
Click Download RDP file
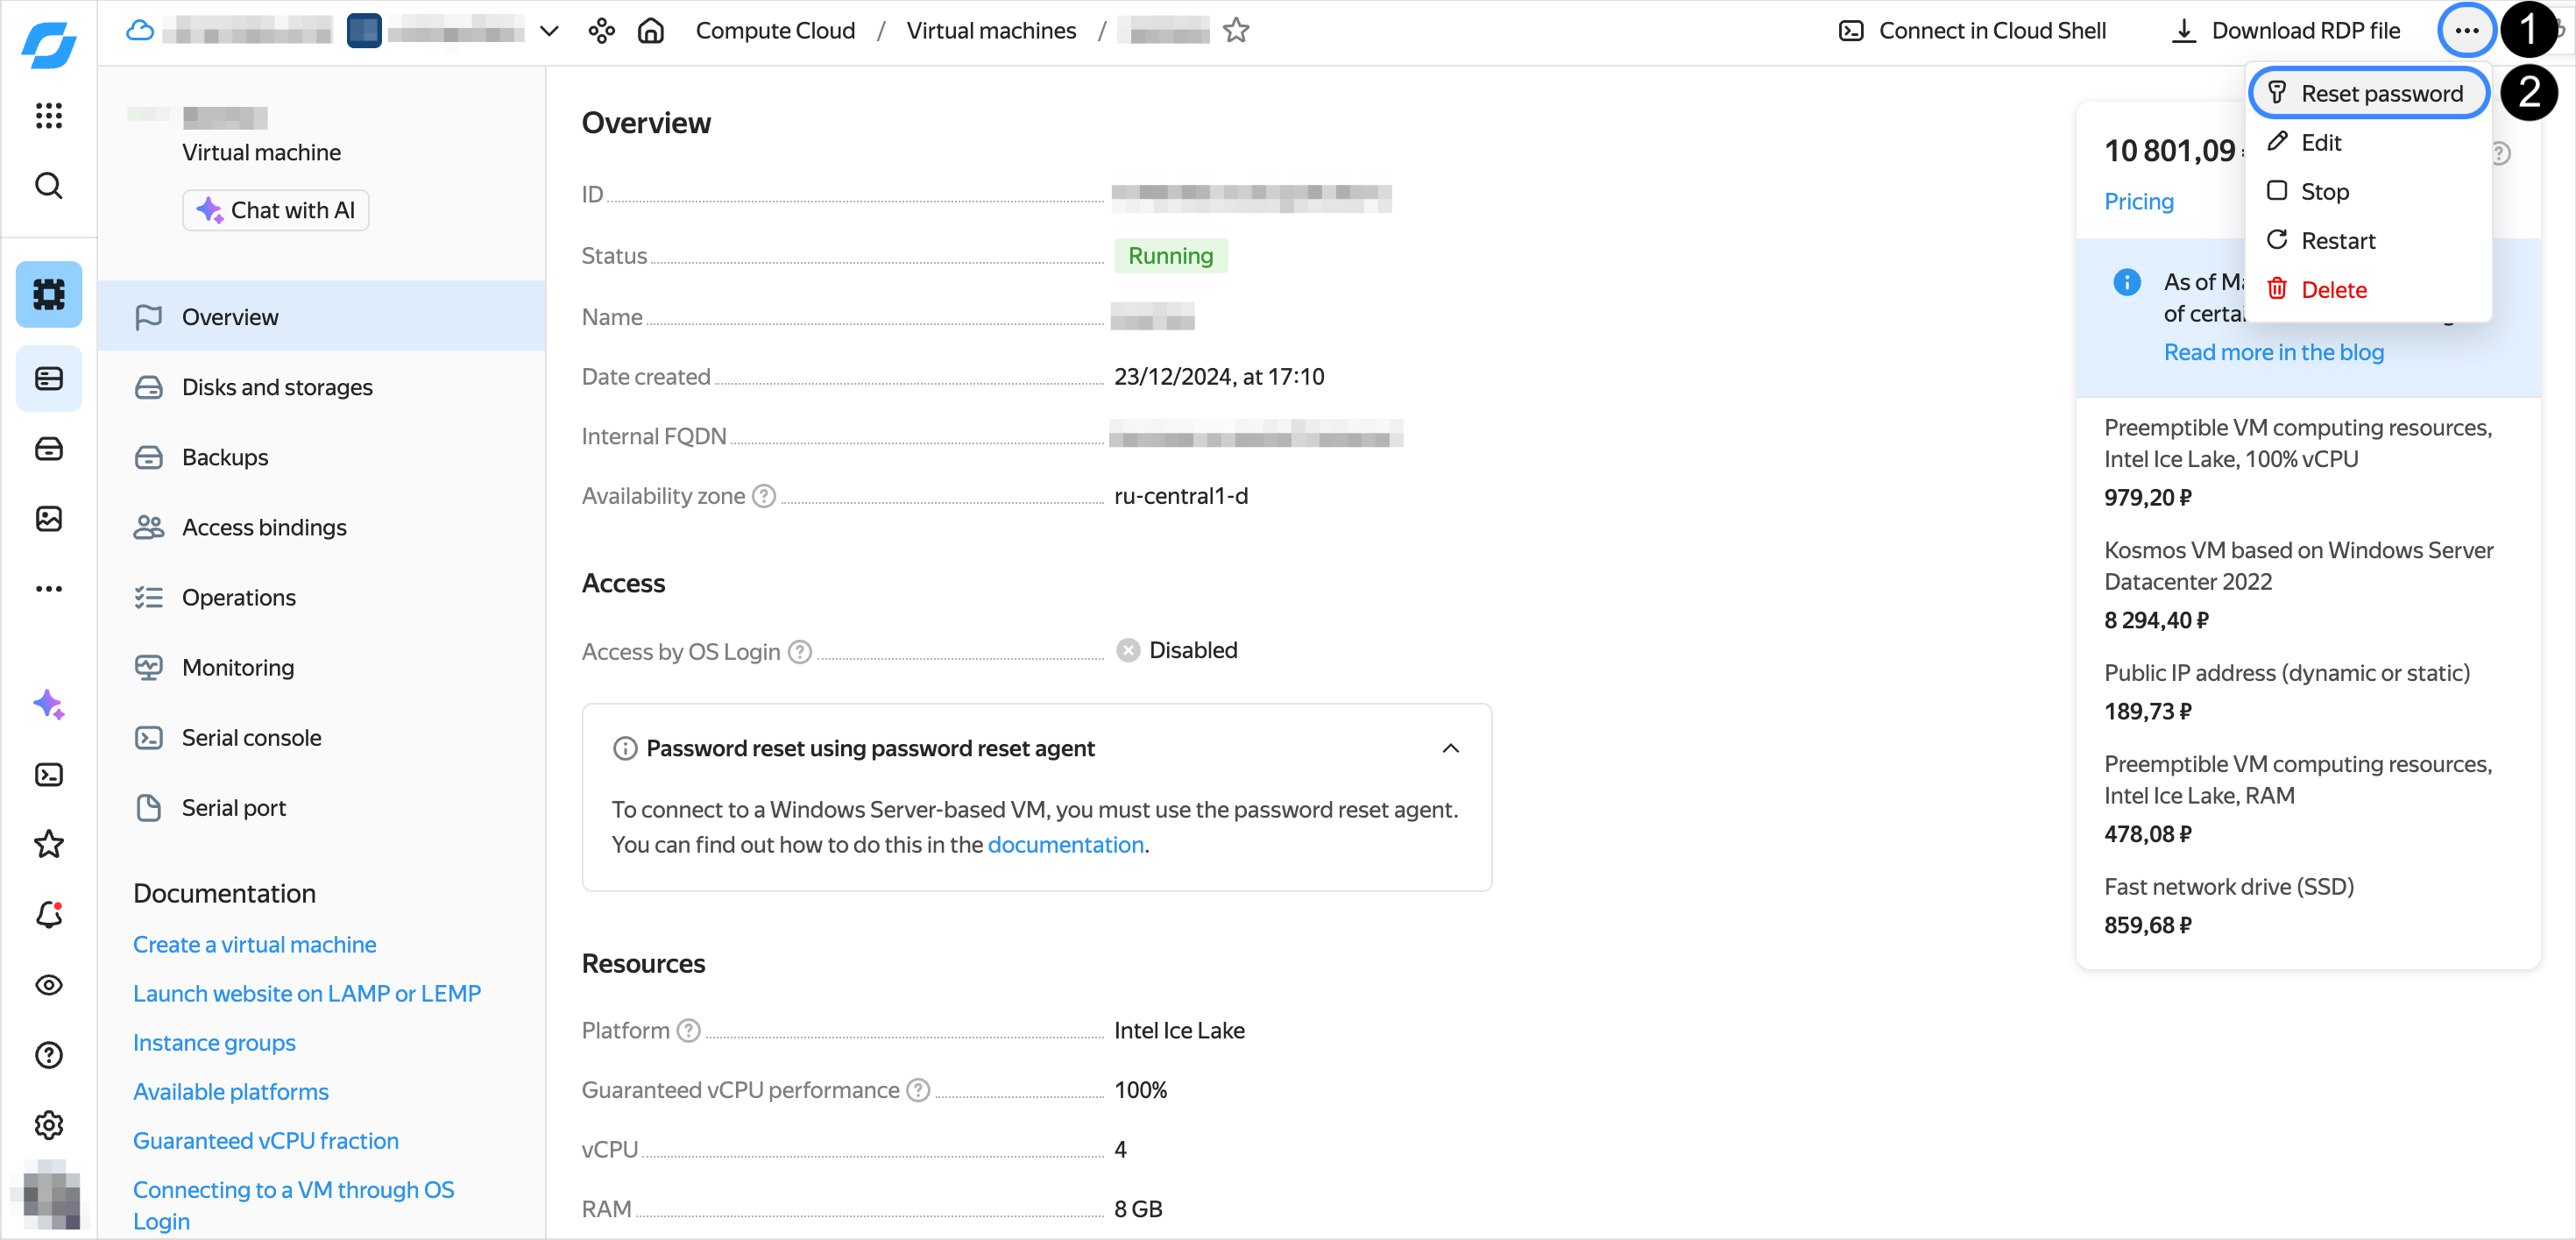[x=2285, y=31]
